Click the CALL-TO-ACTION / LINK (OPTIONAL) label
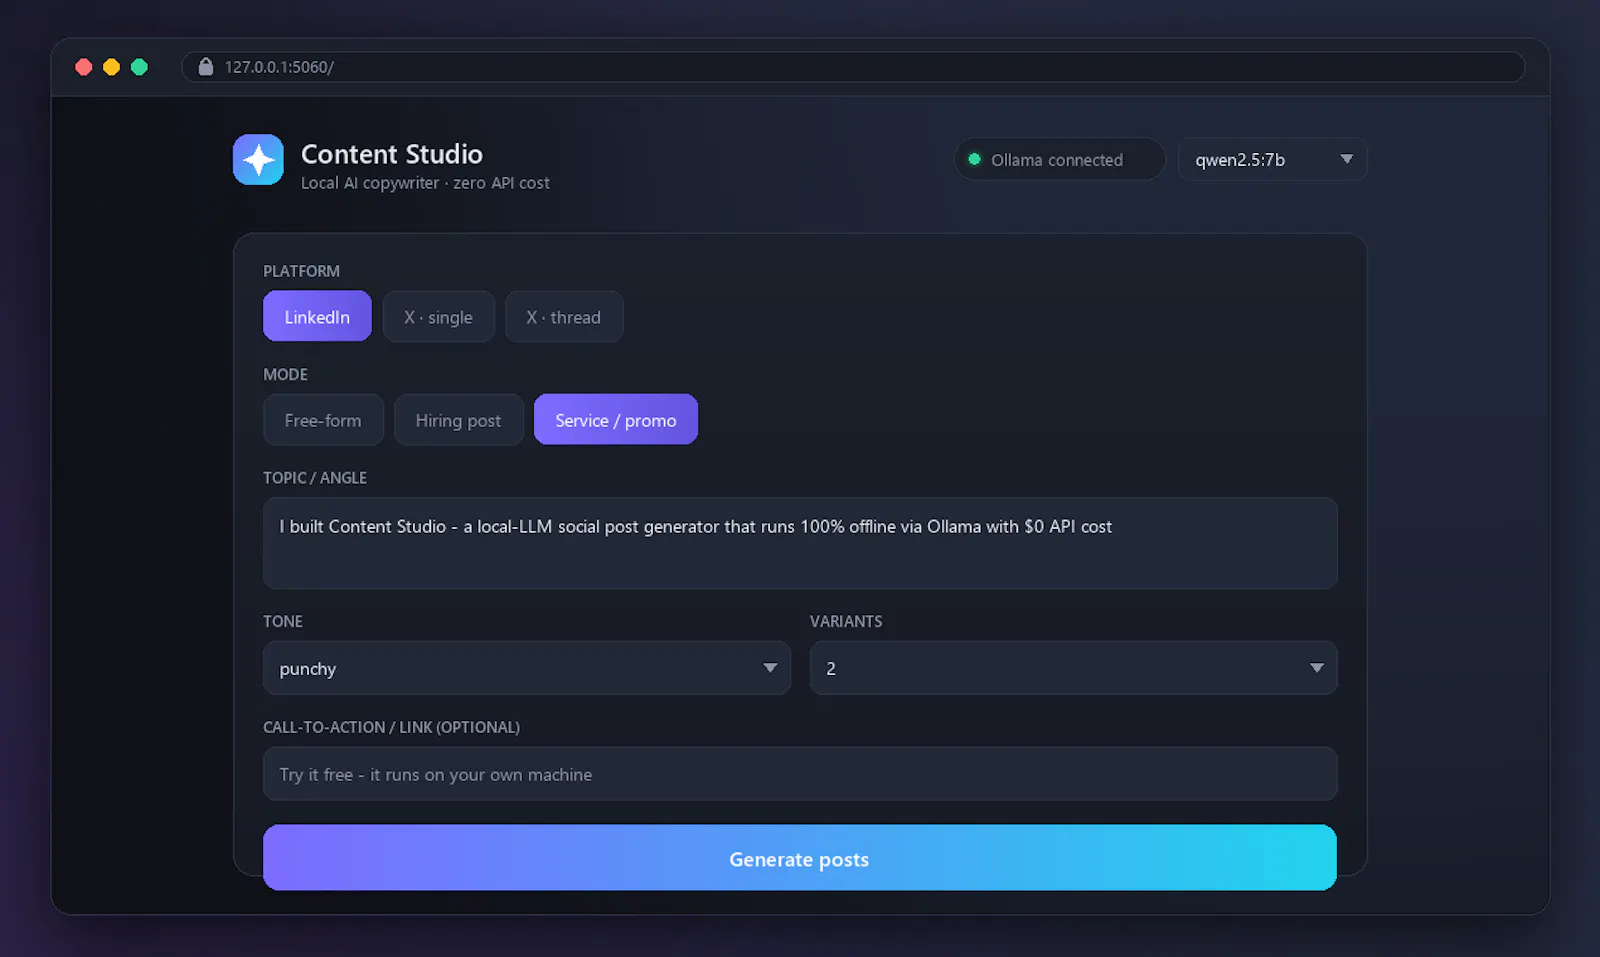Screen dimensions: 1600x957 (391, 727)
